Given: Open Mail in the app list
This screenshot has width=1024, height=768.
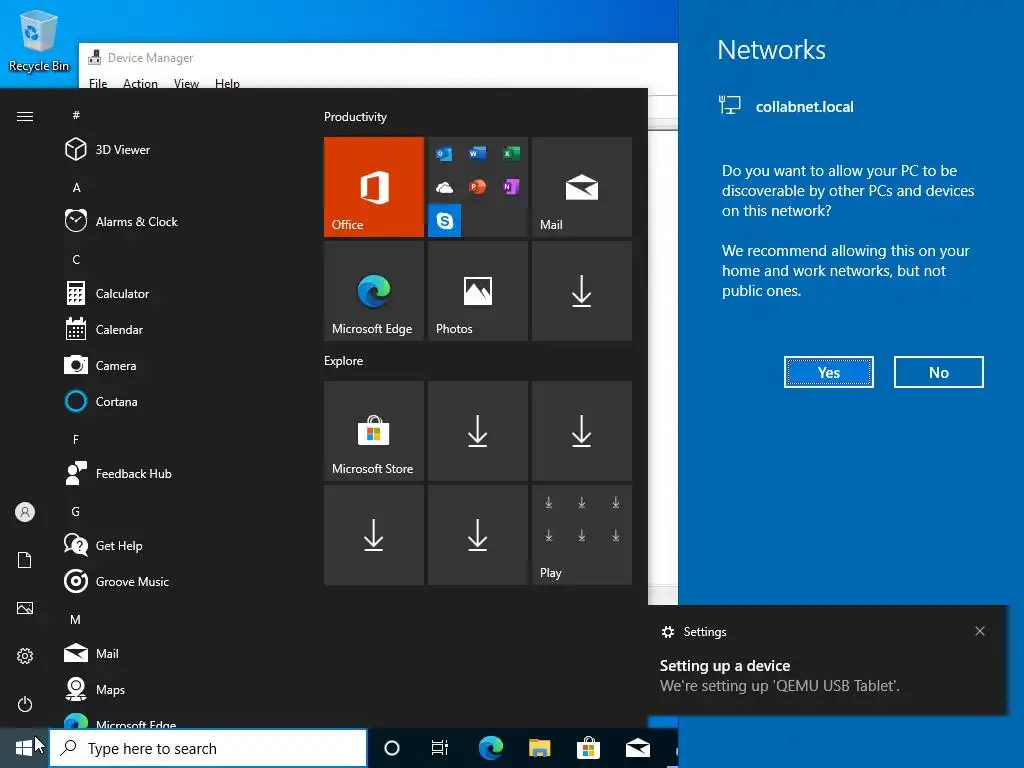Looking at the screenshot, I should click(176, 653).
